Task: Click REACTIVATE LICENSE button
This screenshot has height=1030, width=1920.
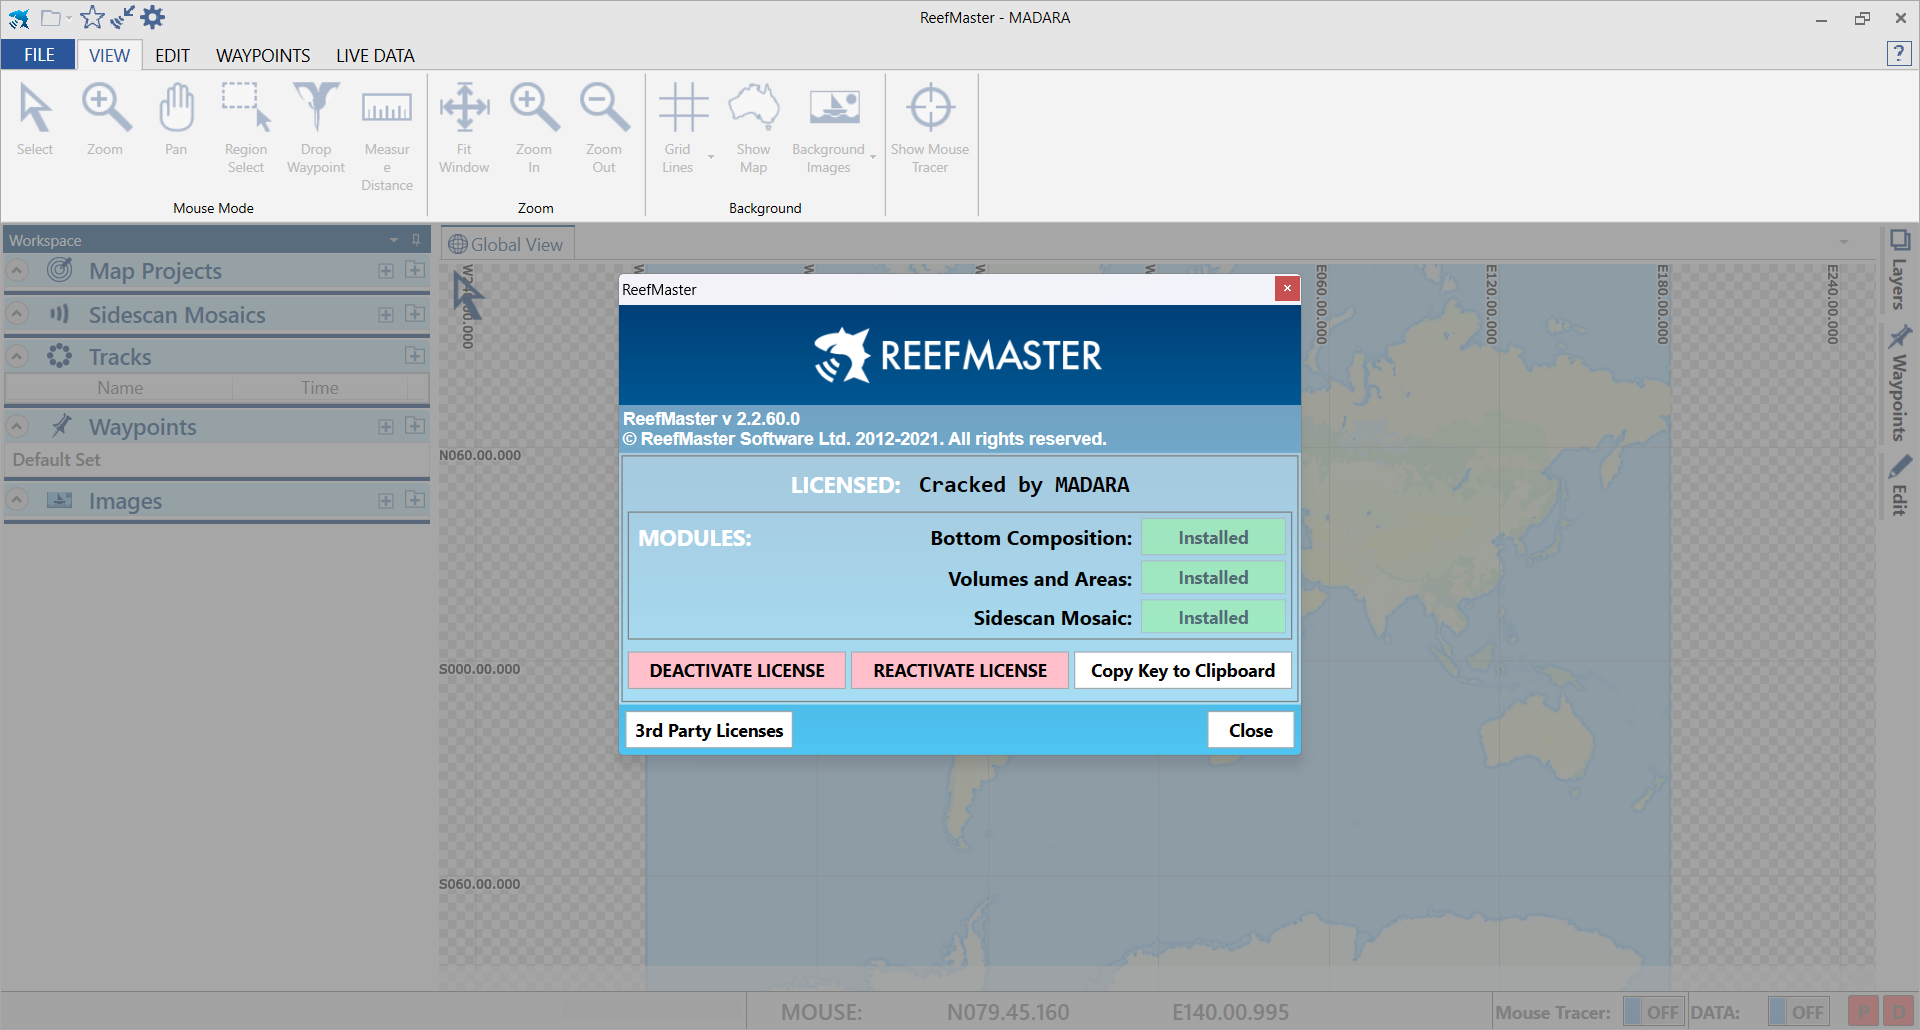Action: tap(960, 670)
